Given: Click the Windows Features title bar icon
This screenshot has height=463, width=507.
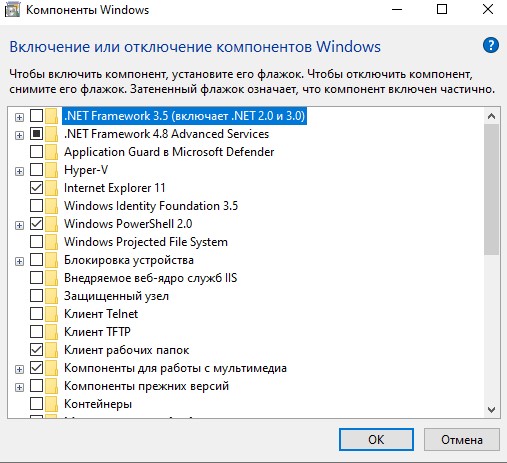Looking at the screenshot, I should coord(12,10).
